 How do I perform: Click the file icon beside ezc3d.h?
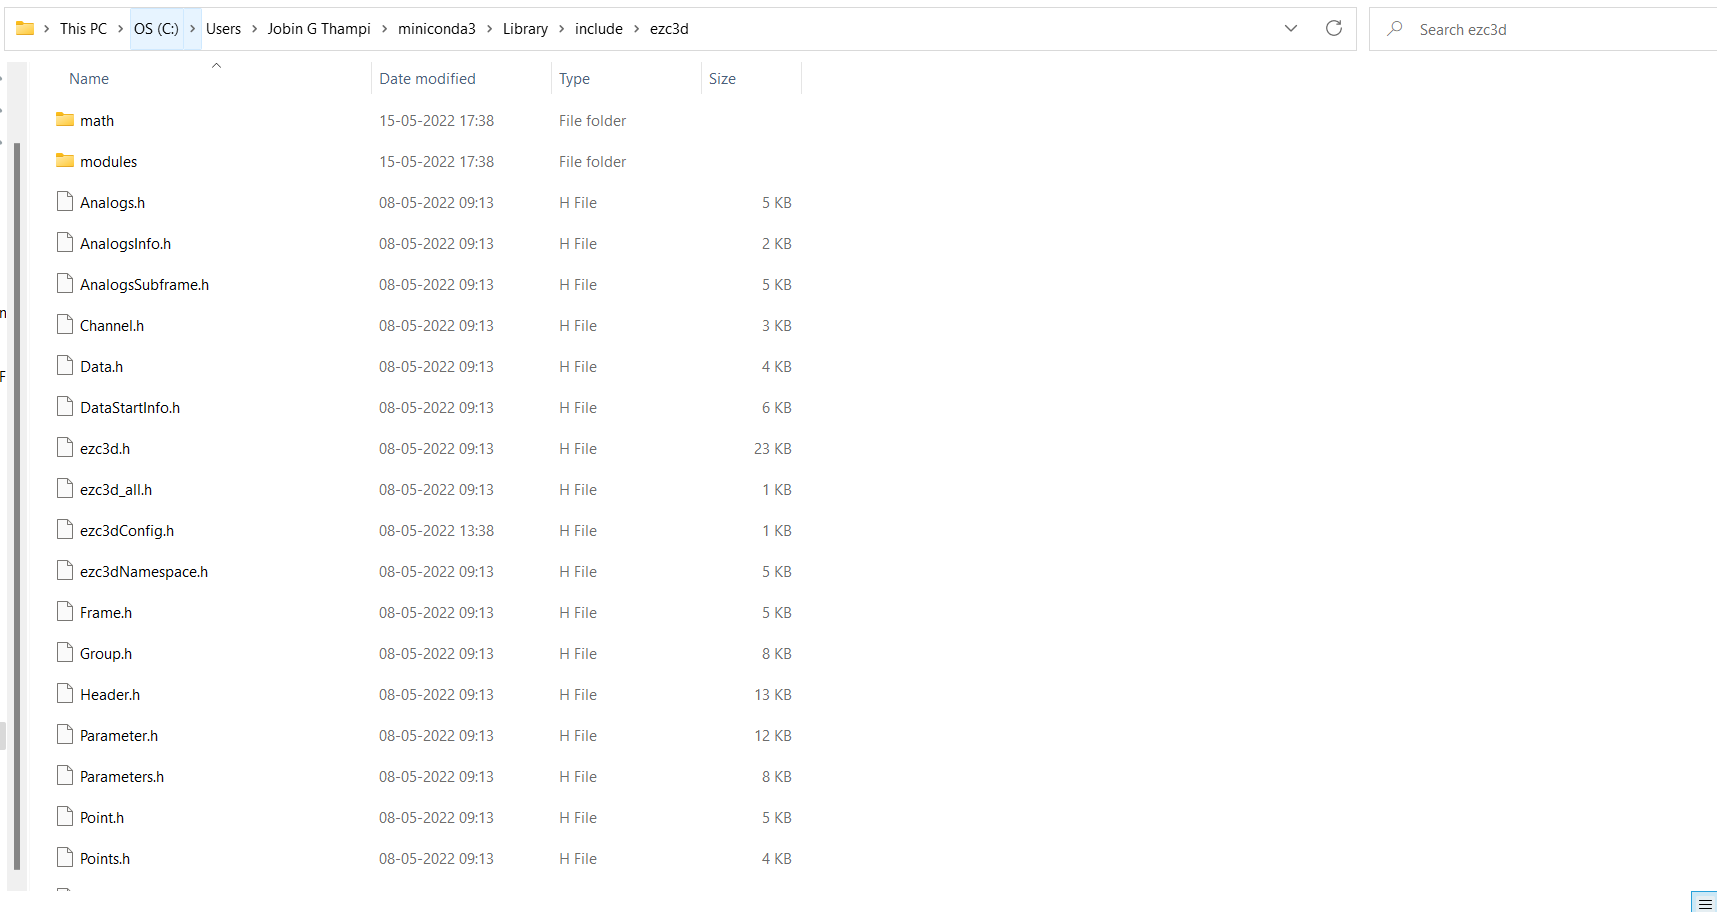click(63, 447)
